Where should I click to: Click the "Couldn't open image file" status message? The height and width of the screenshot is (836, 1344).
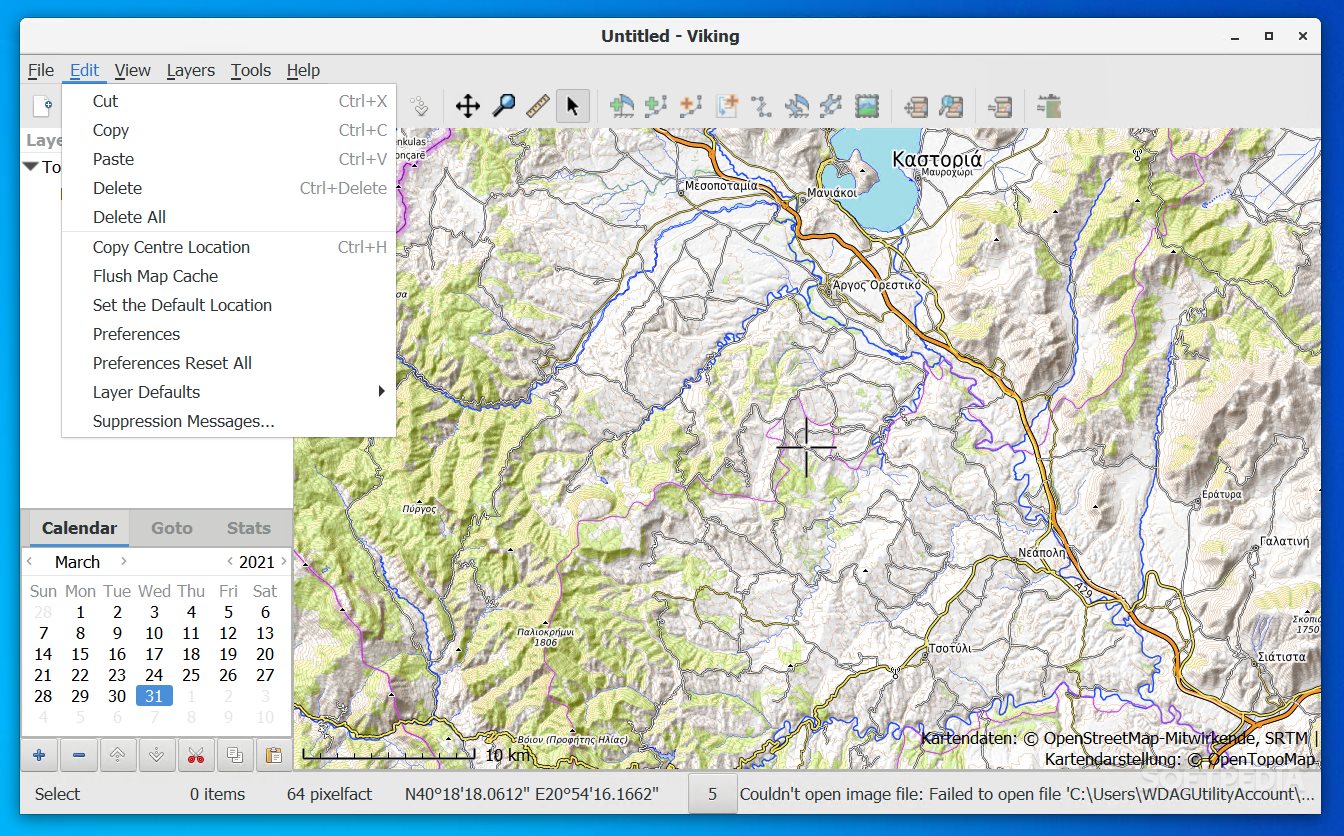tap(1027, 794)
